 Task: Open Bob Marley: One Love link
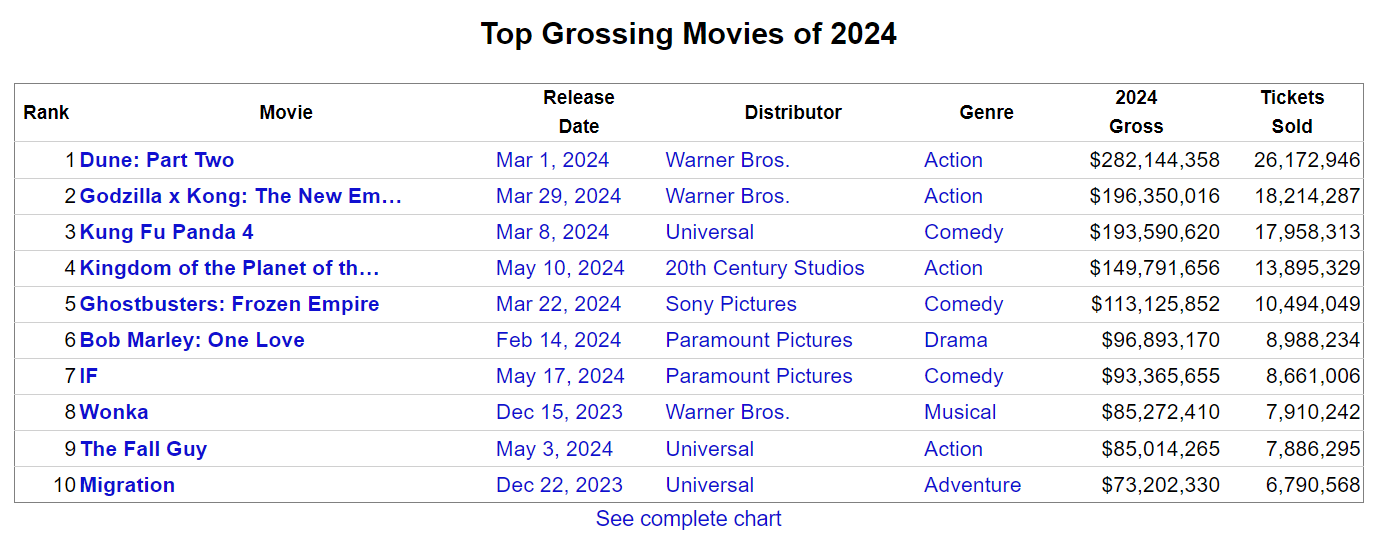click(192, 340)
